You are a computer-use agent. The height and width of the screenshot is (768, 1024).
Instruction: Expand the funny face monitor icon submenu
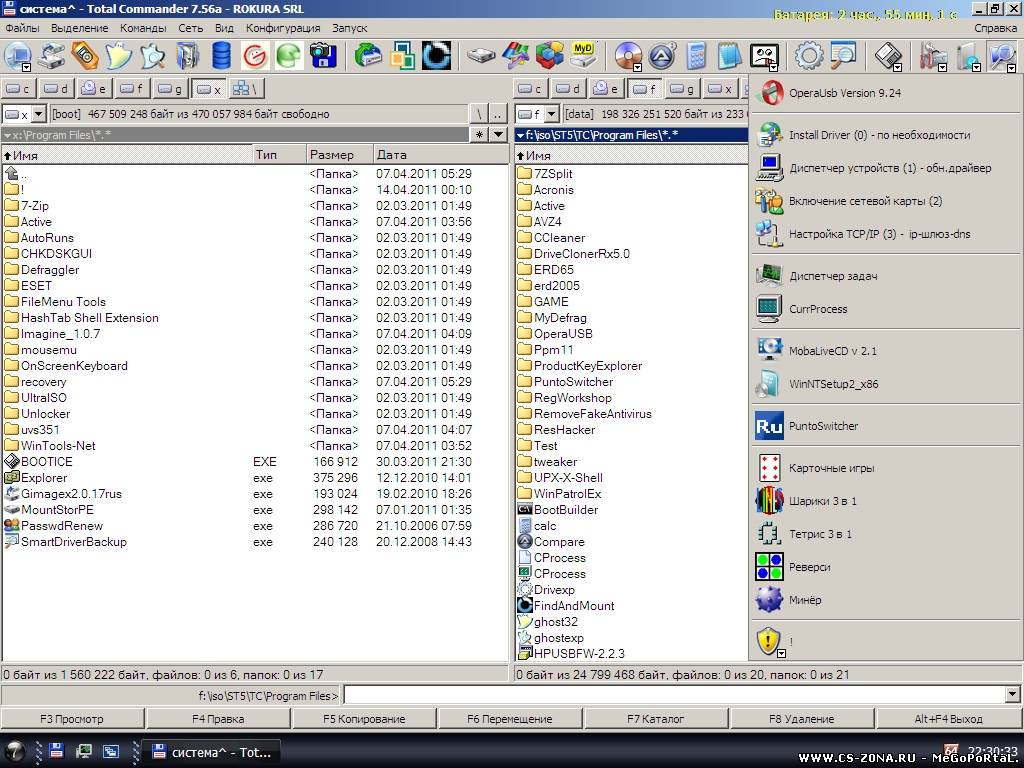773,67
